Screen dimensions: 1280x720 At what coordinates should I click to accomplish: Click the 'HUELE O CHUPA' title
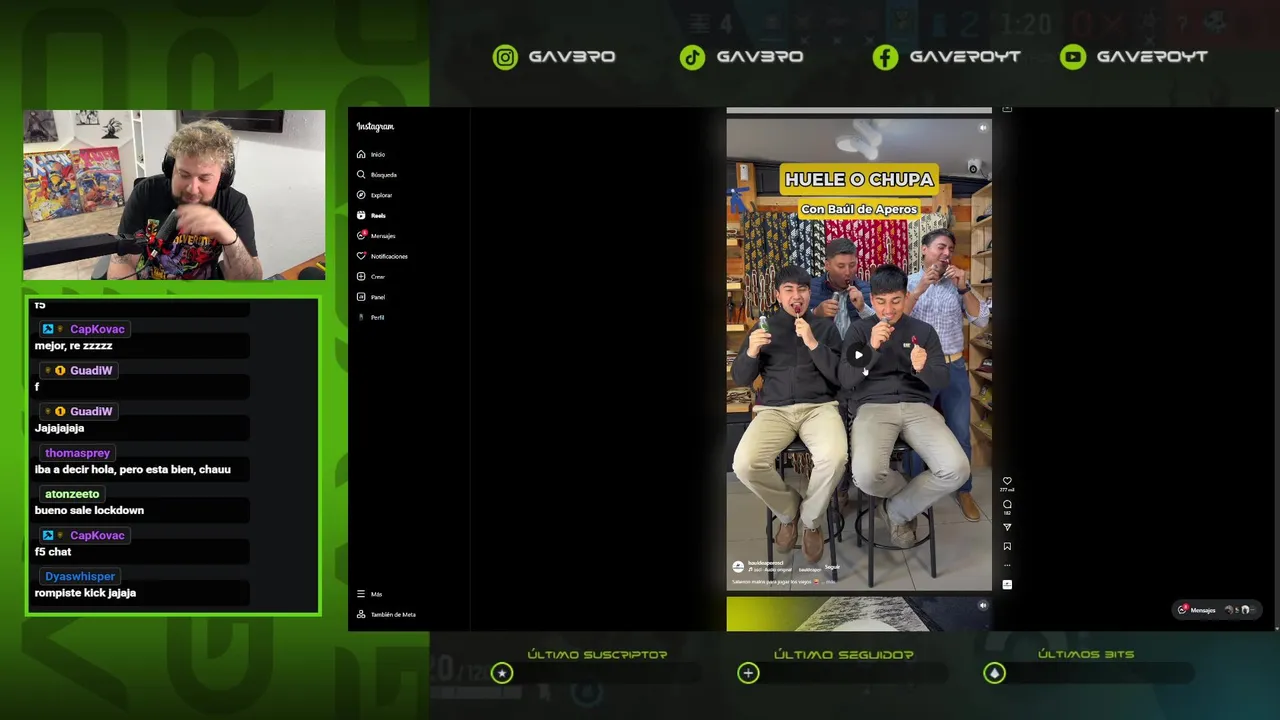(859, 180)
